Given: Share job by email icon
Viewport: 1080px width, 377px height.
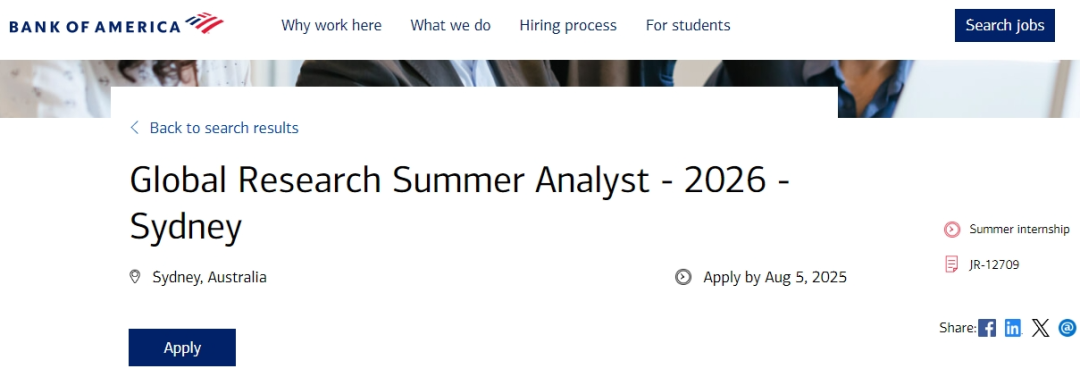Looking at the screenshot, I should point(1067,327).
